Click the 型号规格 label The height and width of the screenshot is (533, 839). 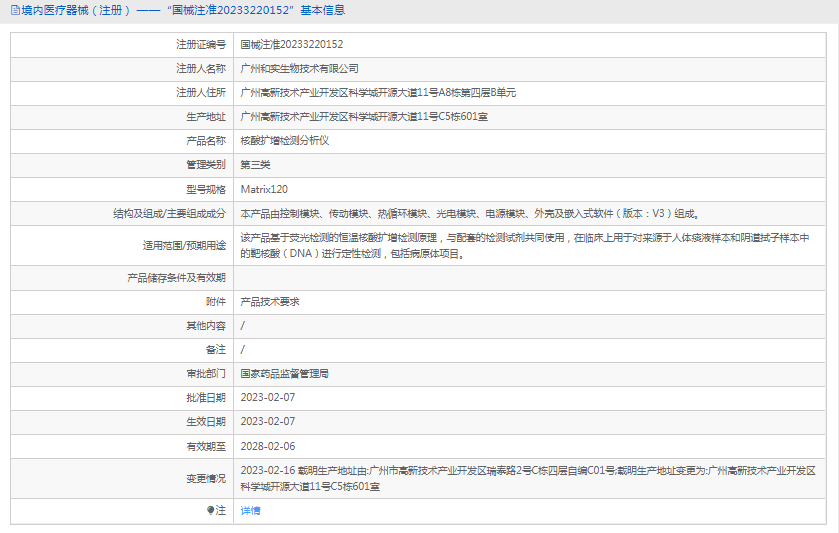click(x=206, y=189)
